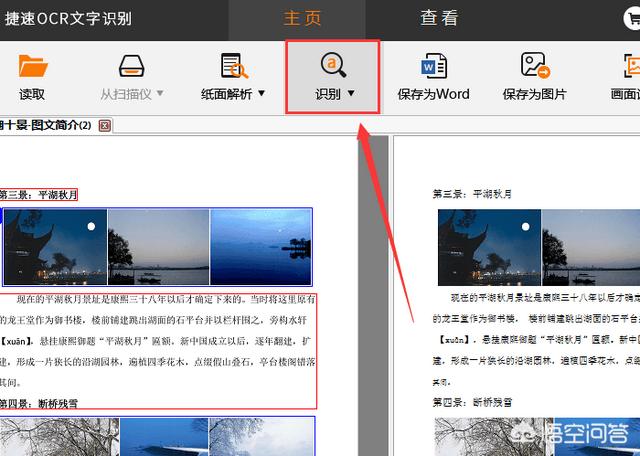
Task: Click the 识别 recognize magnifier icon
Action: (333, 66)
